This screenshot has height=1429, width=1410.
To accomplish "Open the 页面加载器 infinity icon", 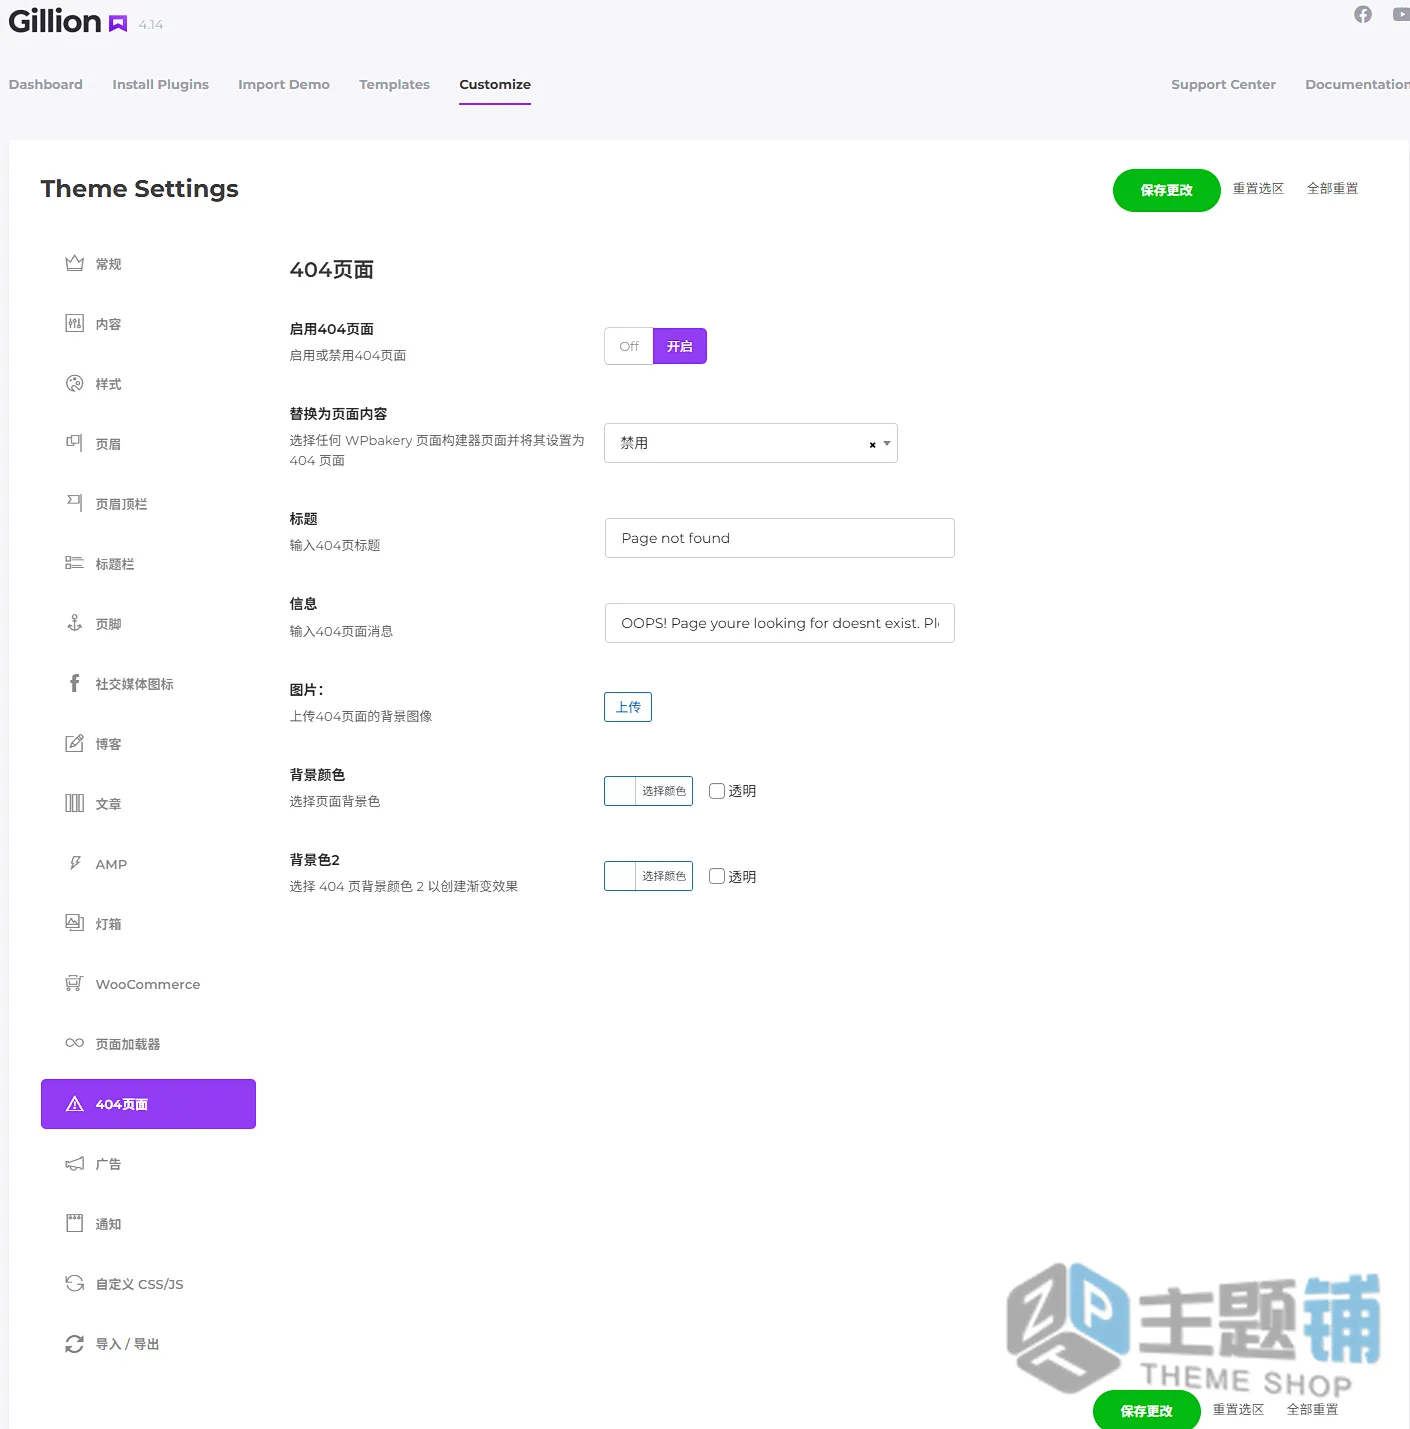I will point(74,1043).
